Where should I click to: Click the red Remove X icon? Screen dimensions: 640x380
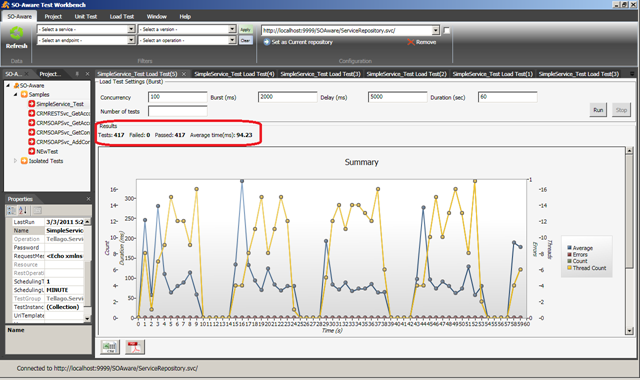(x=411, y=42)
